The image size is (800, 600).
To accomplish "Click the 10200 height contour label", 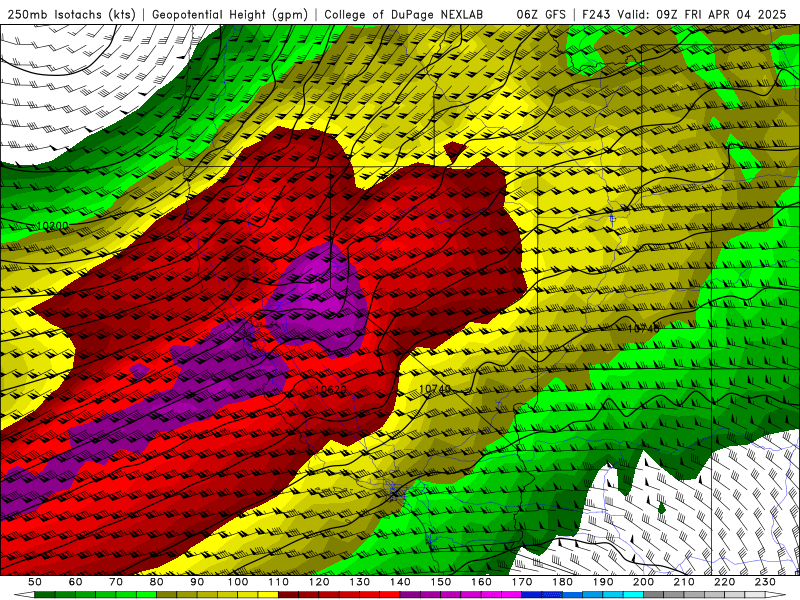I will tap(53, 226).
